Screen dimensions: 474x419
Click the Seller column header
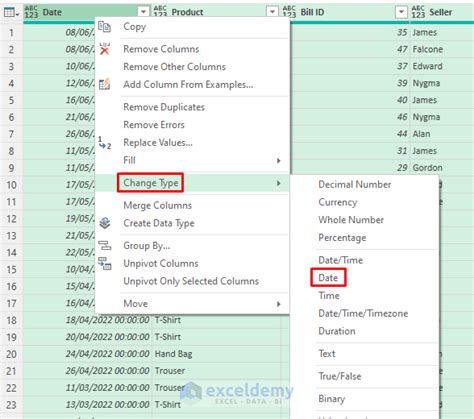[441, 12]
